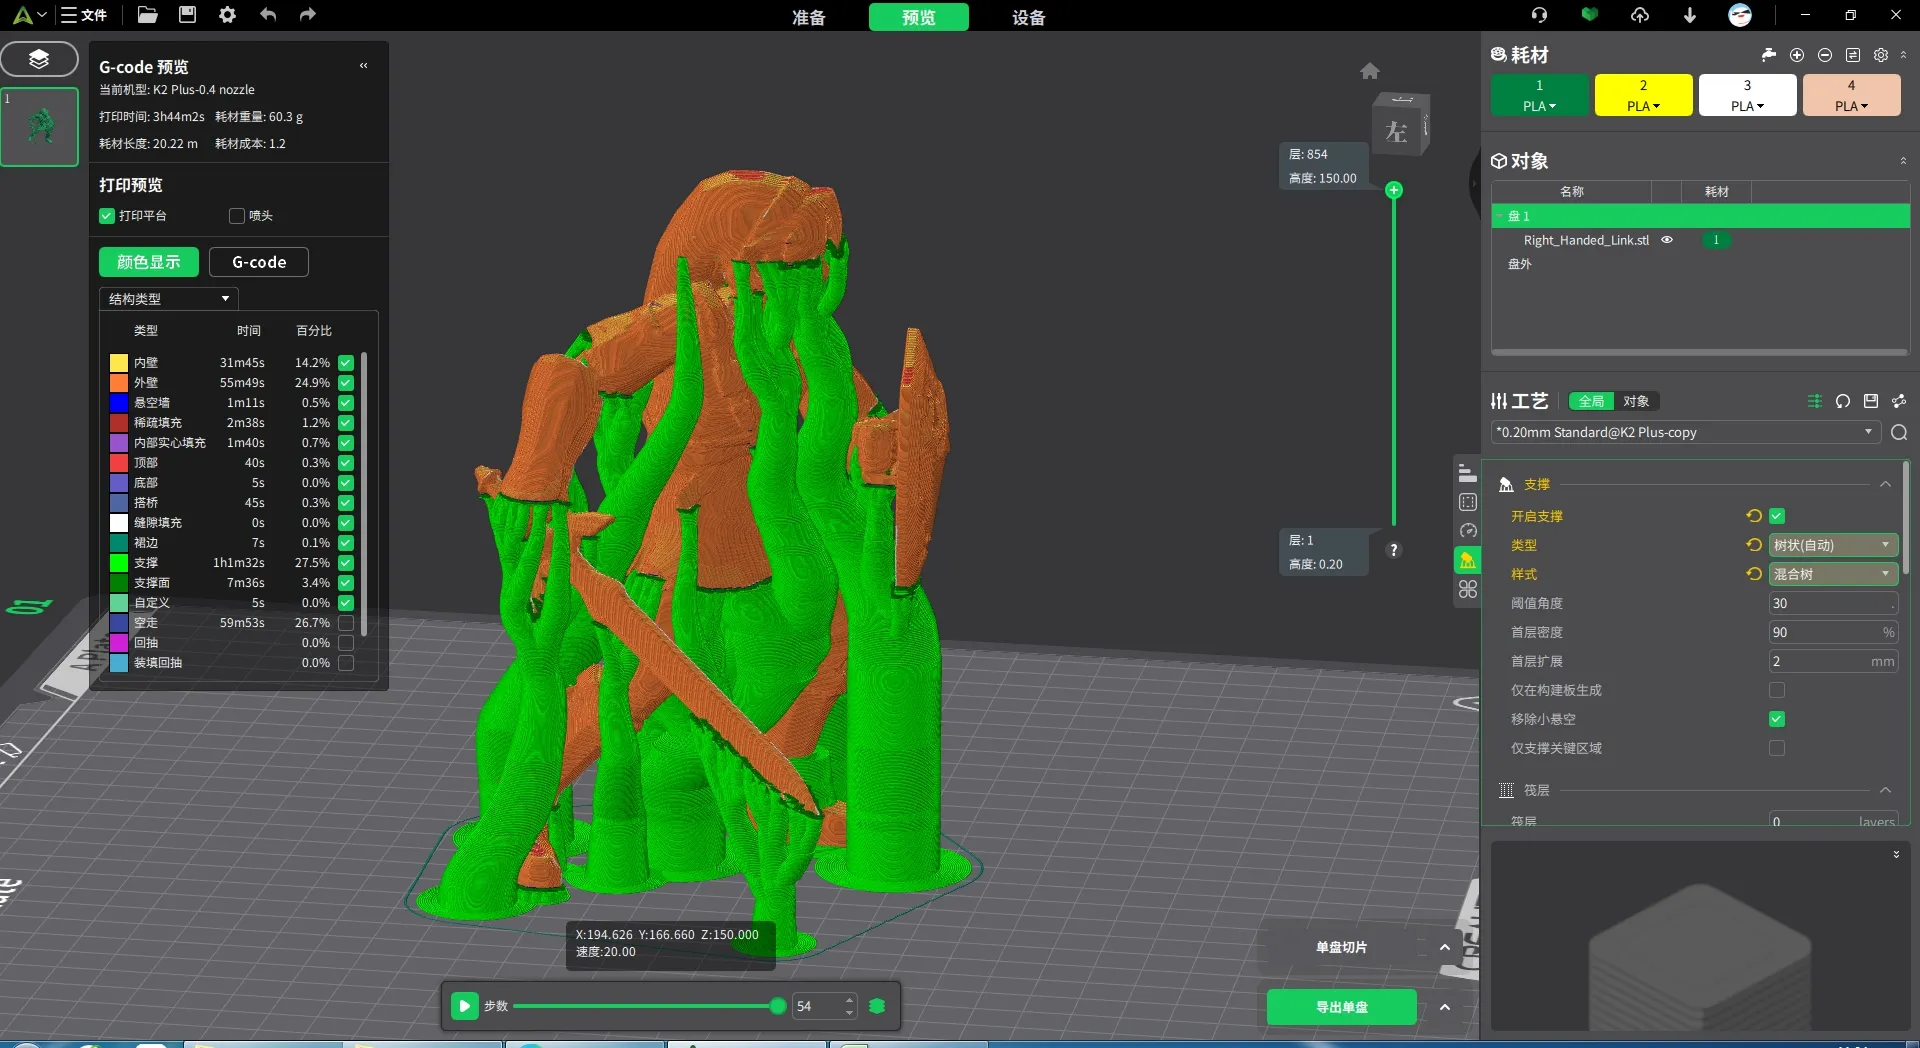Redo the last action
This screenshot has width=1920, height=1048.
(308, 15)
